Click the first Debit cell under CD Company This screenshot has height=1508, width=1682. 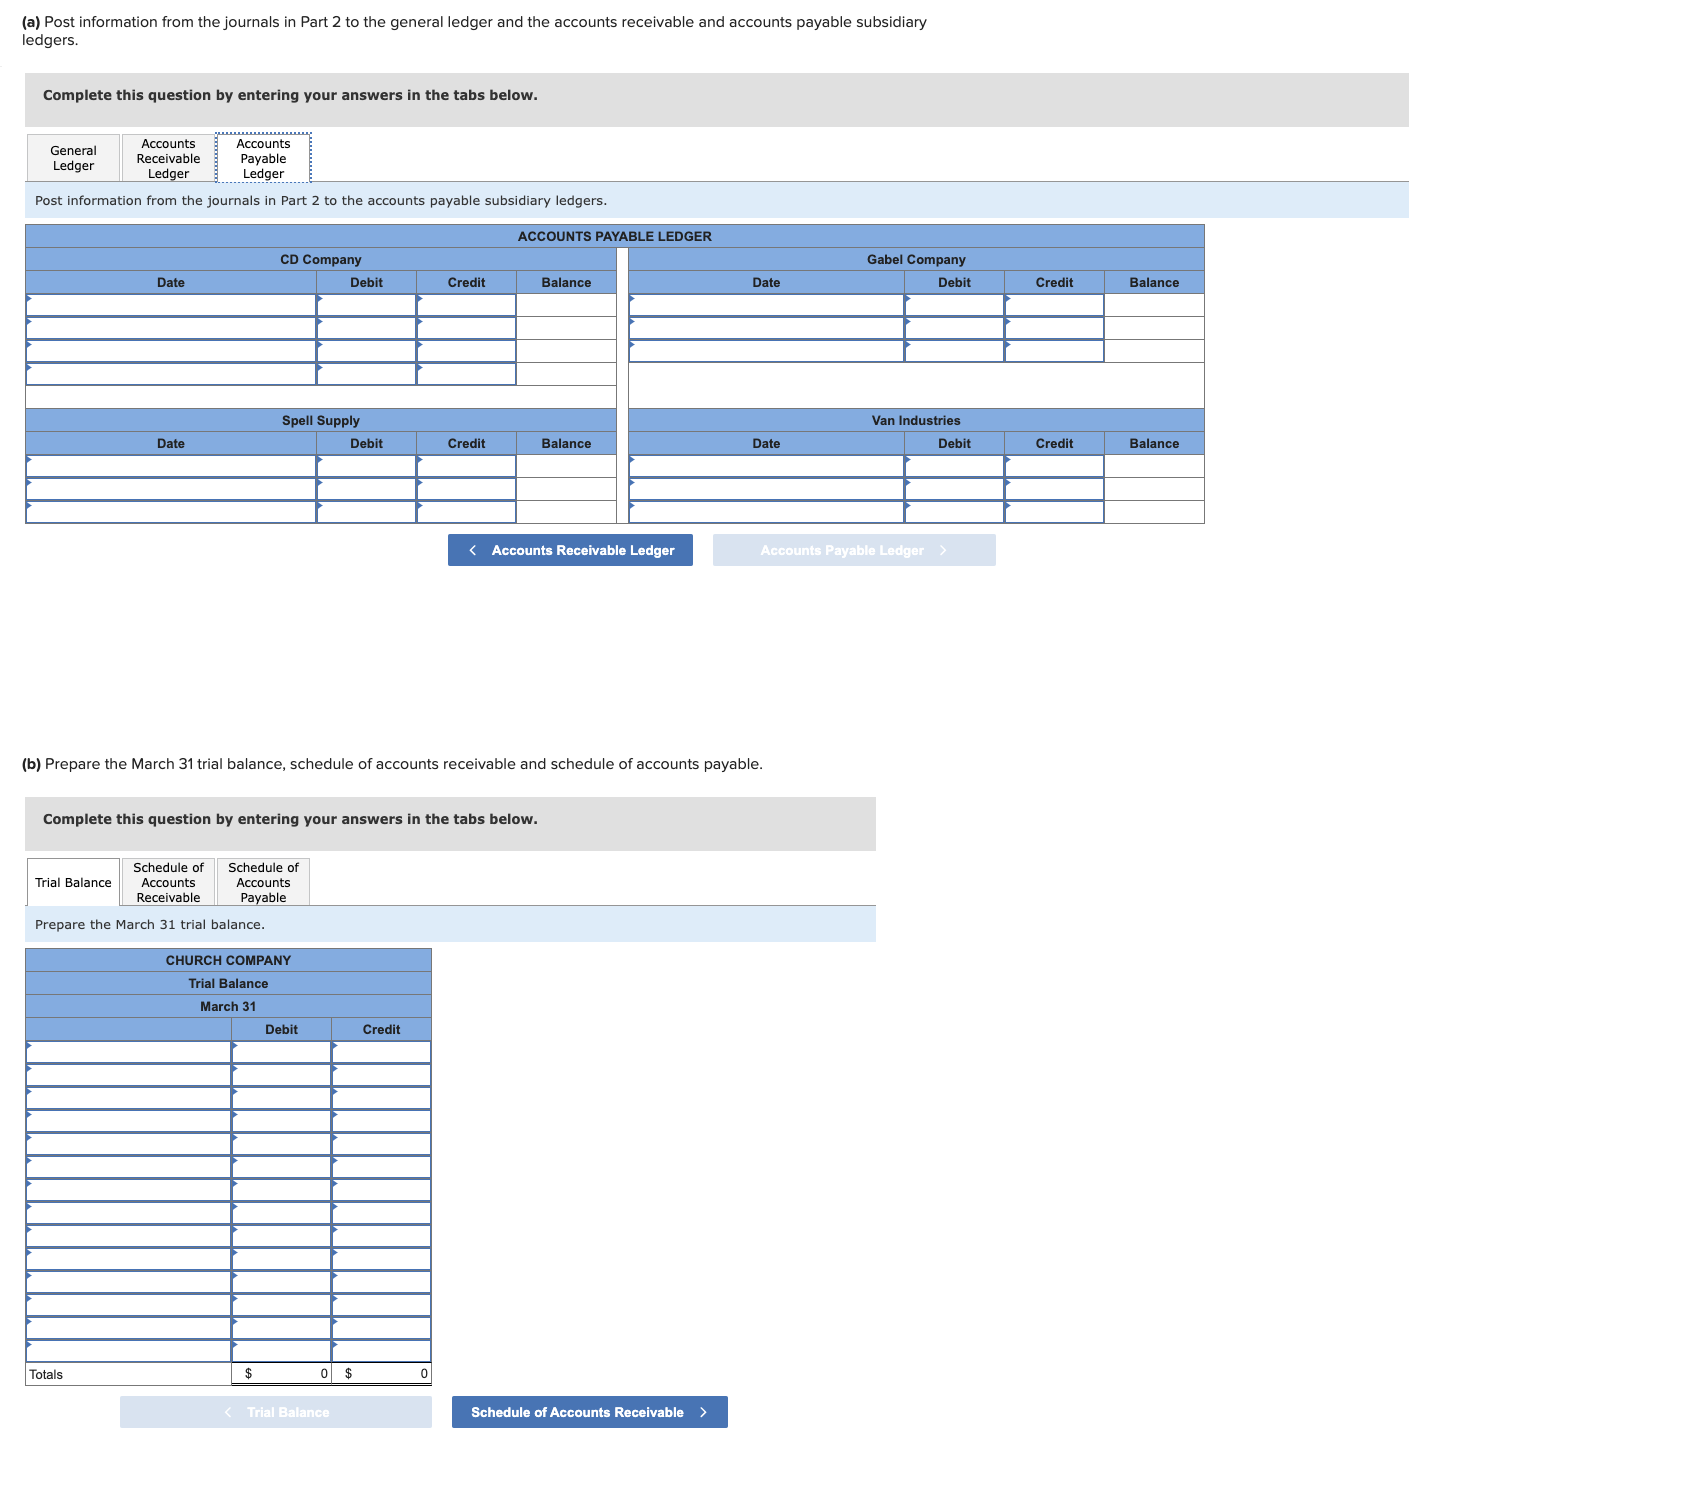point(366,301)
